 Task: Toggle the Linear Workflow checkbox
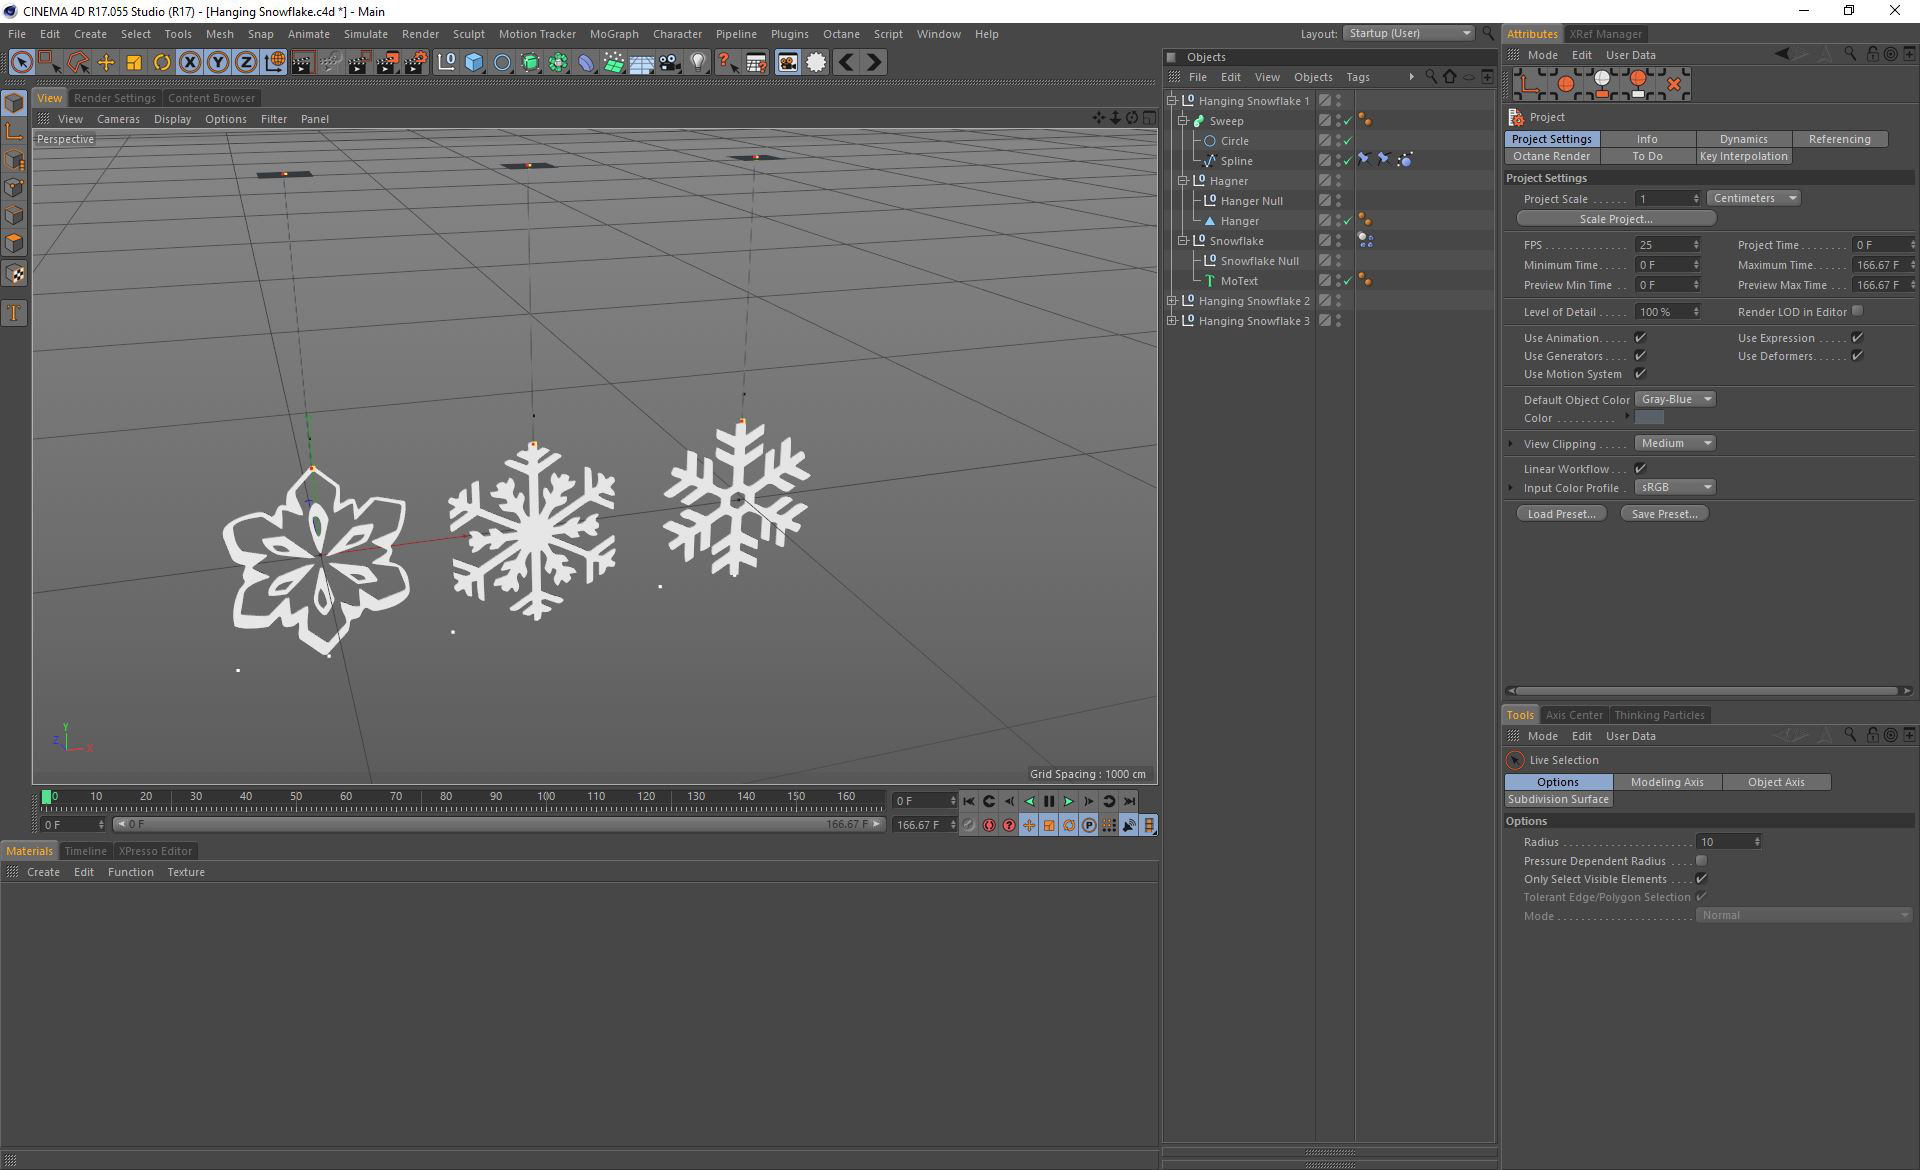pos(1640,469)
